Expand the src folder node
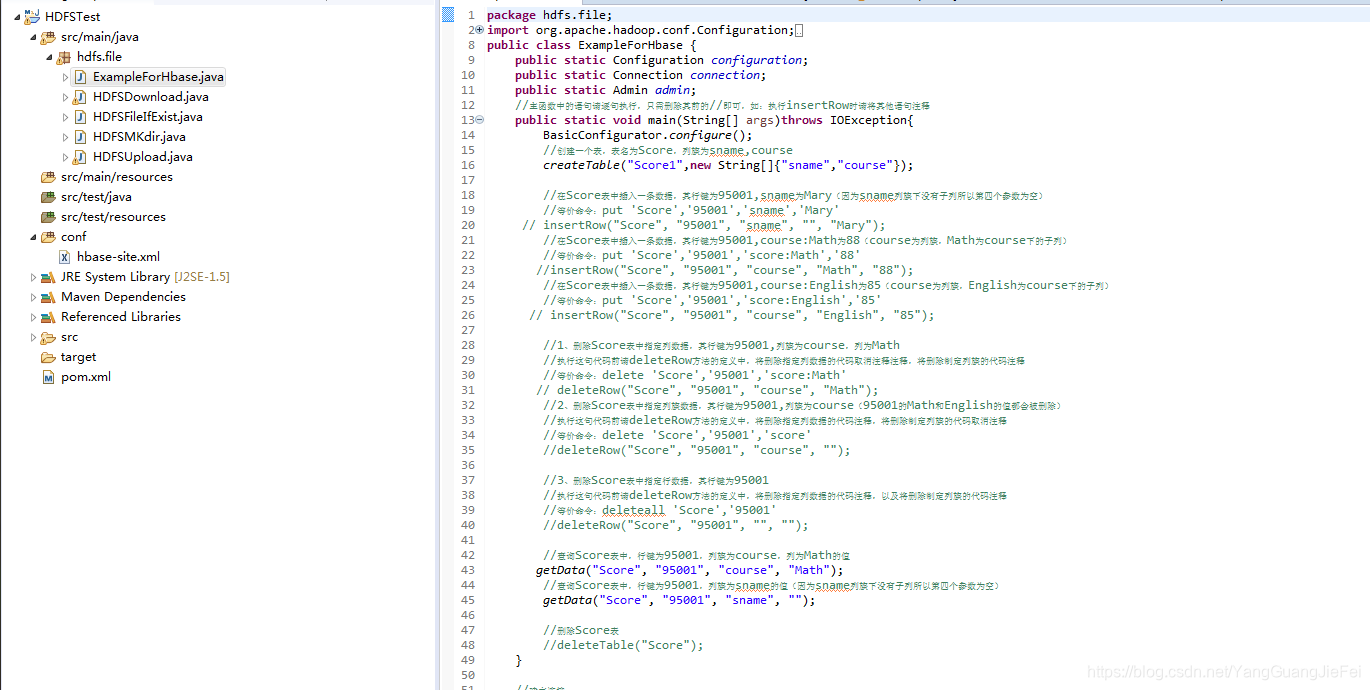 33,337
